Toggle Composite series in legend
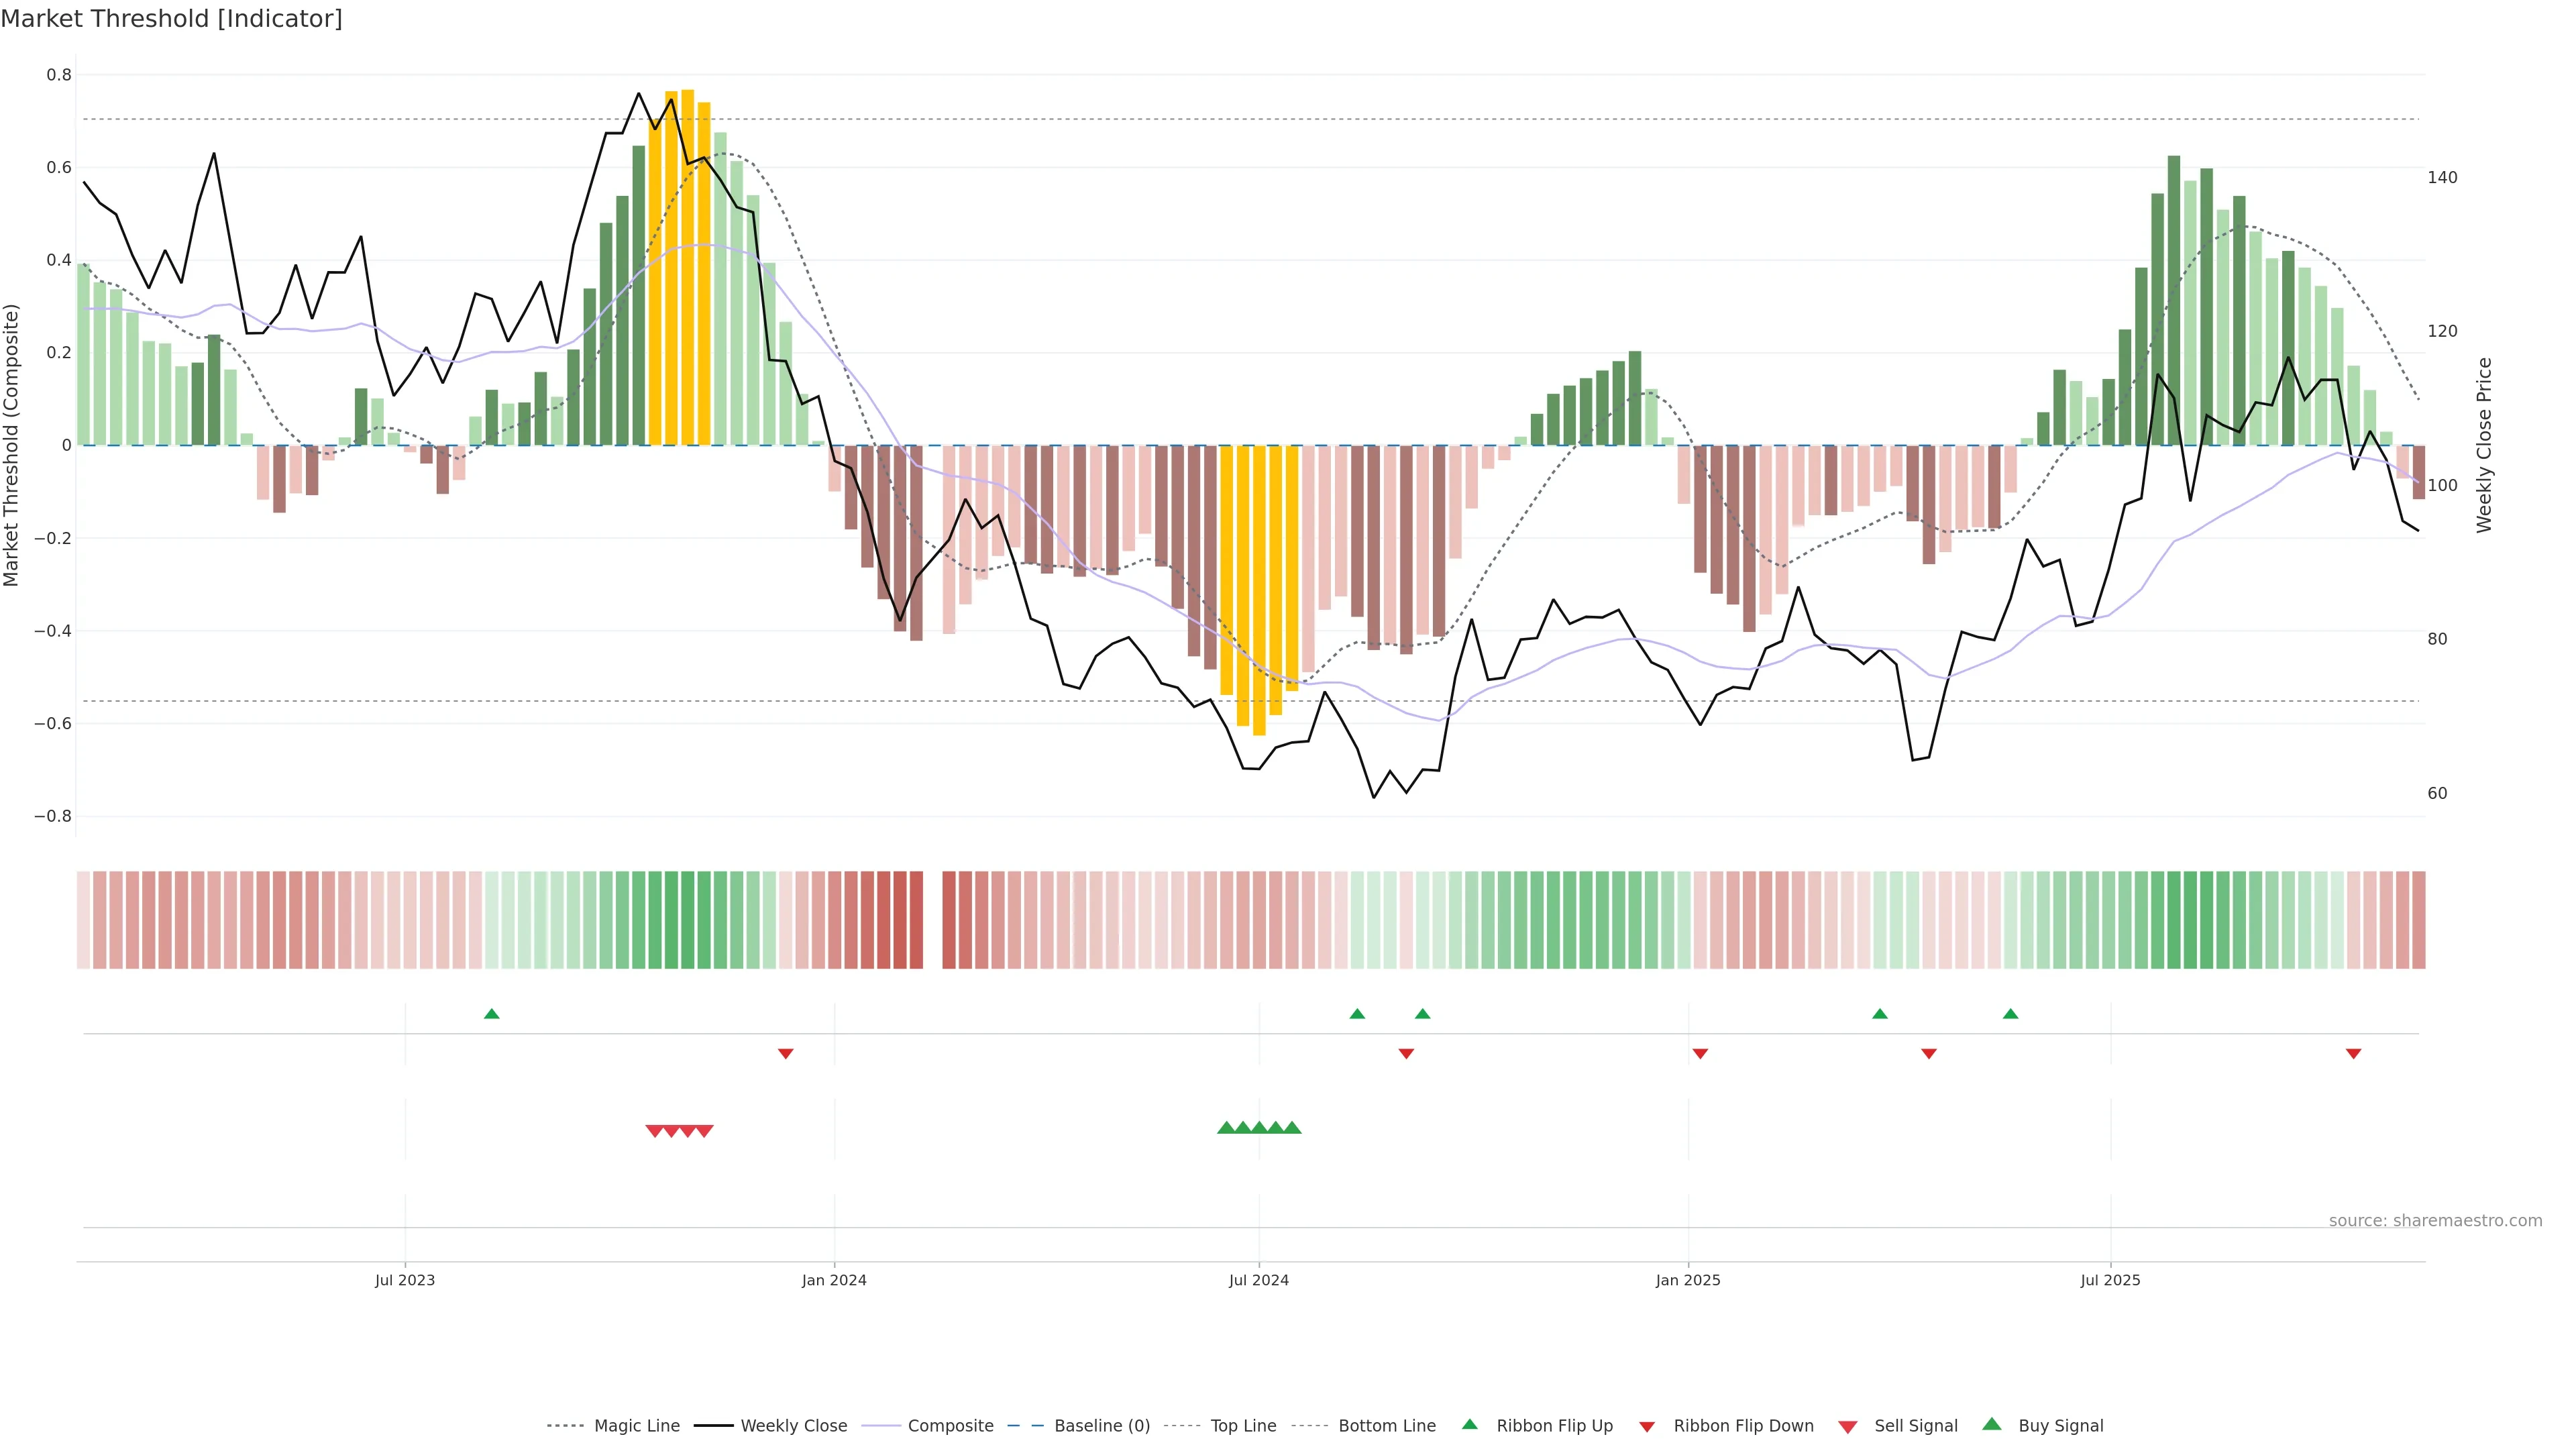The image size is (2576, 1449). tap(950, 1426)
